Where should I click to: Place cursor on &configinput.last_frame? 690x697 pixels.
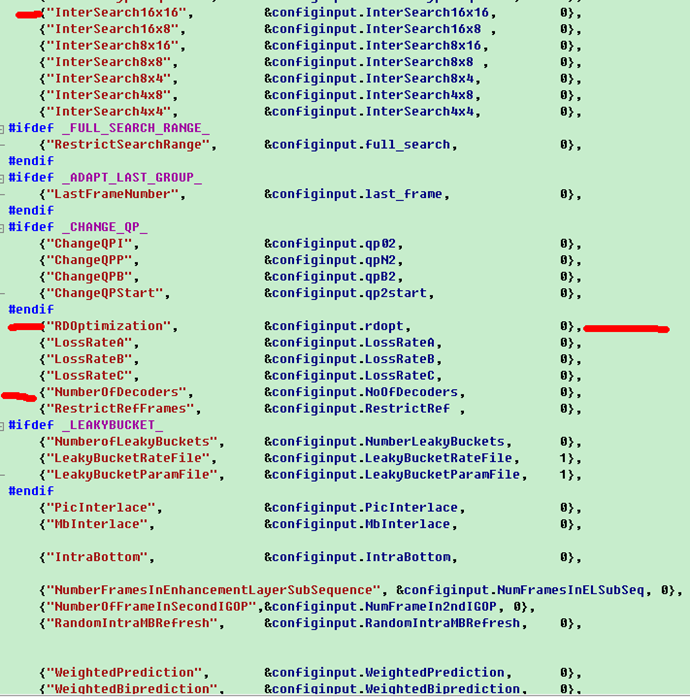(x=353, y=194)
